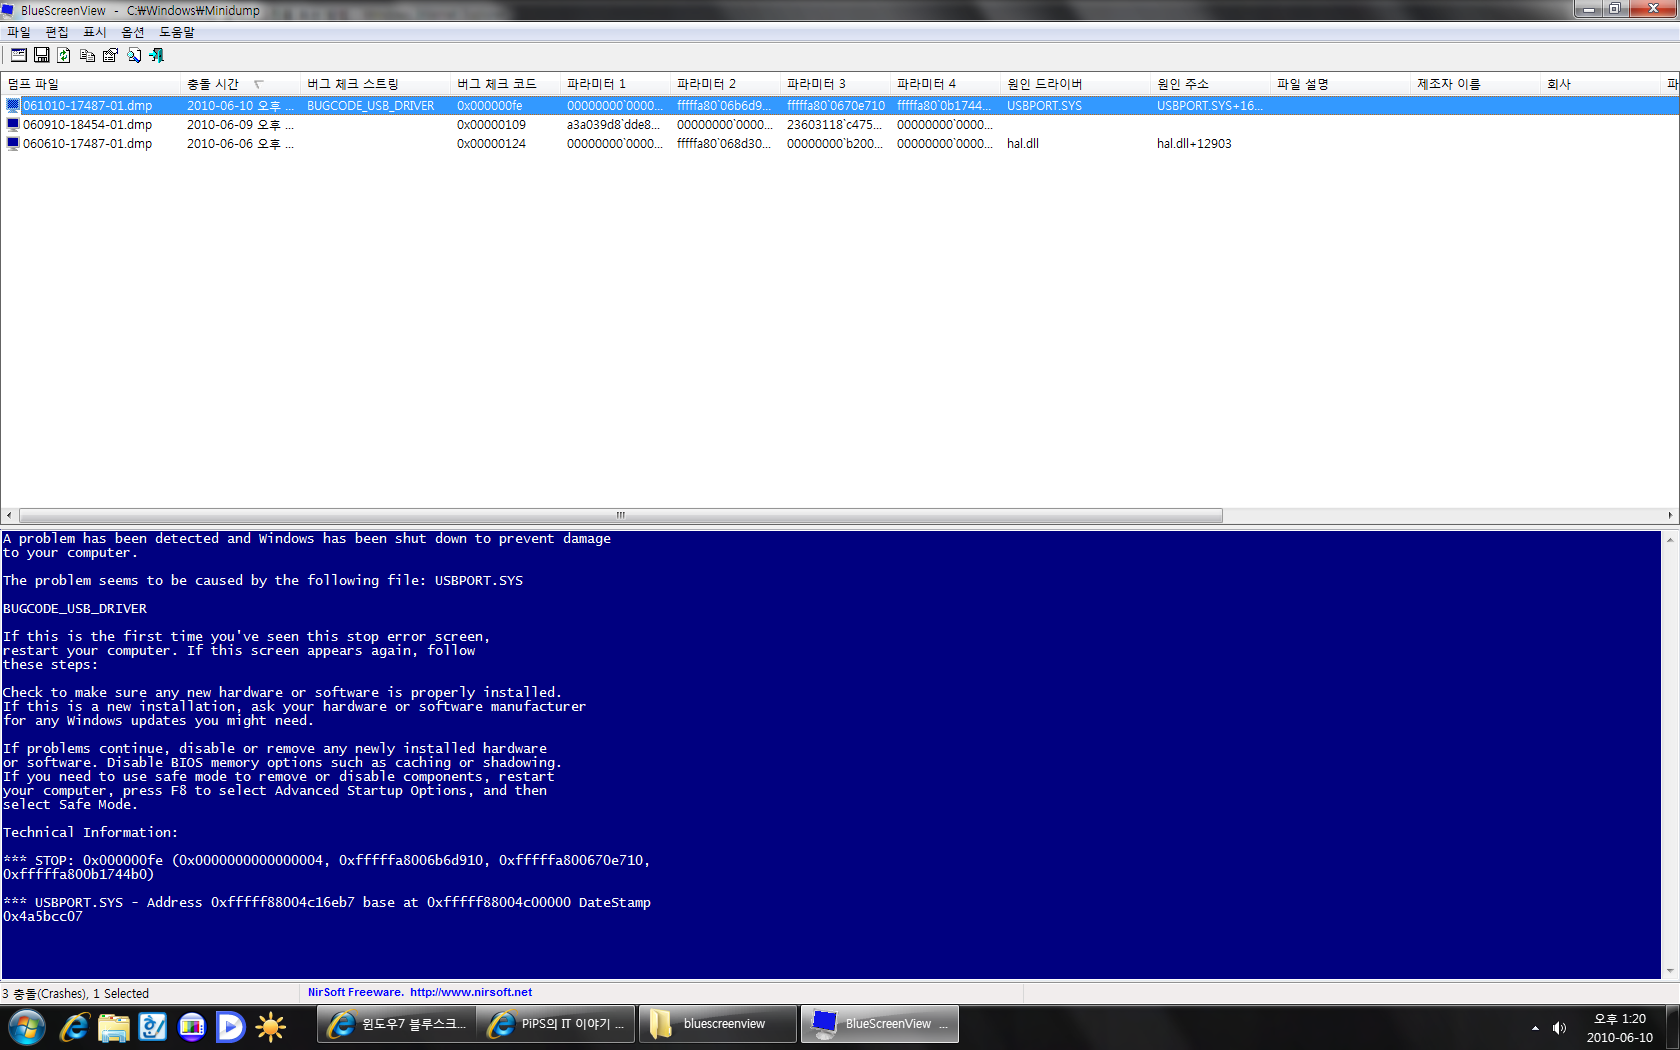This screenshot has height=1050, width=1680.
Task: Sort by 파일 설명 column header
Action: 1340,84
